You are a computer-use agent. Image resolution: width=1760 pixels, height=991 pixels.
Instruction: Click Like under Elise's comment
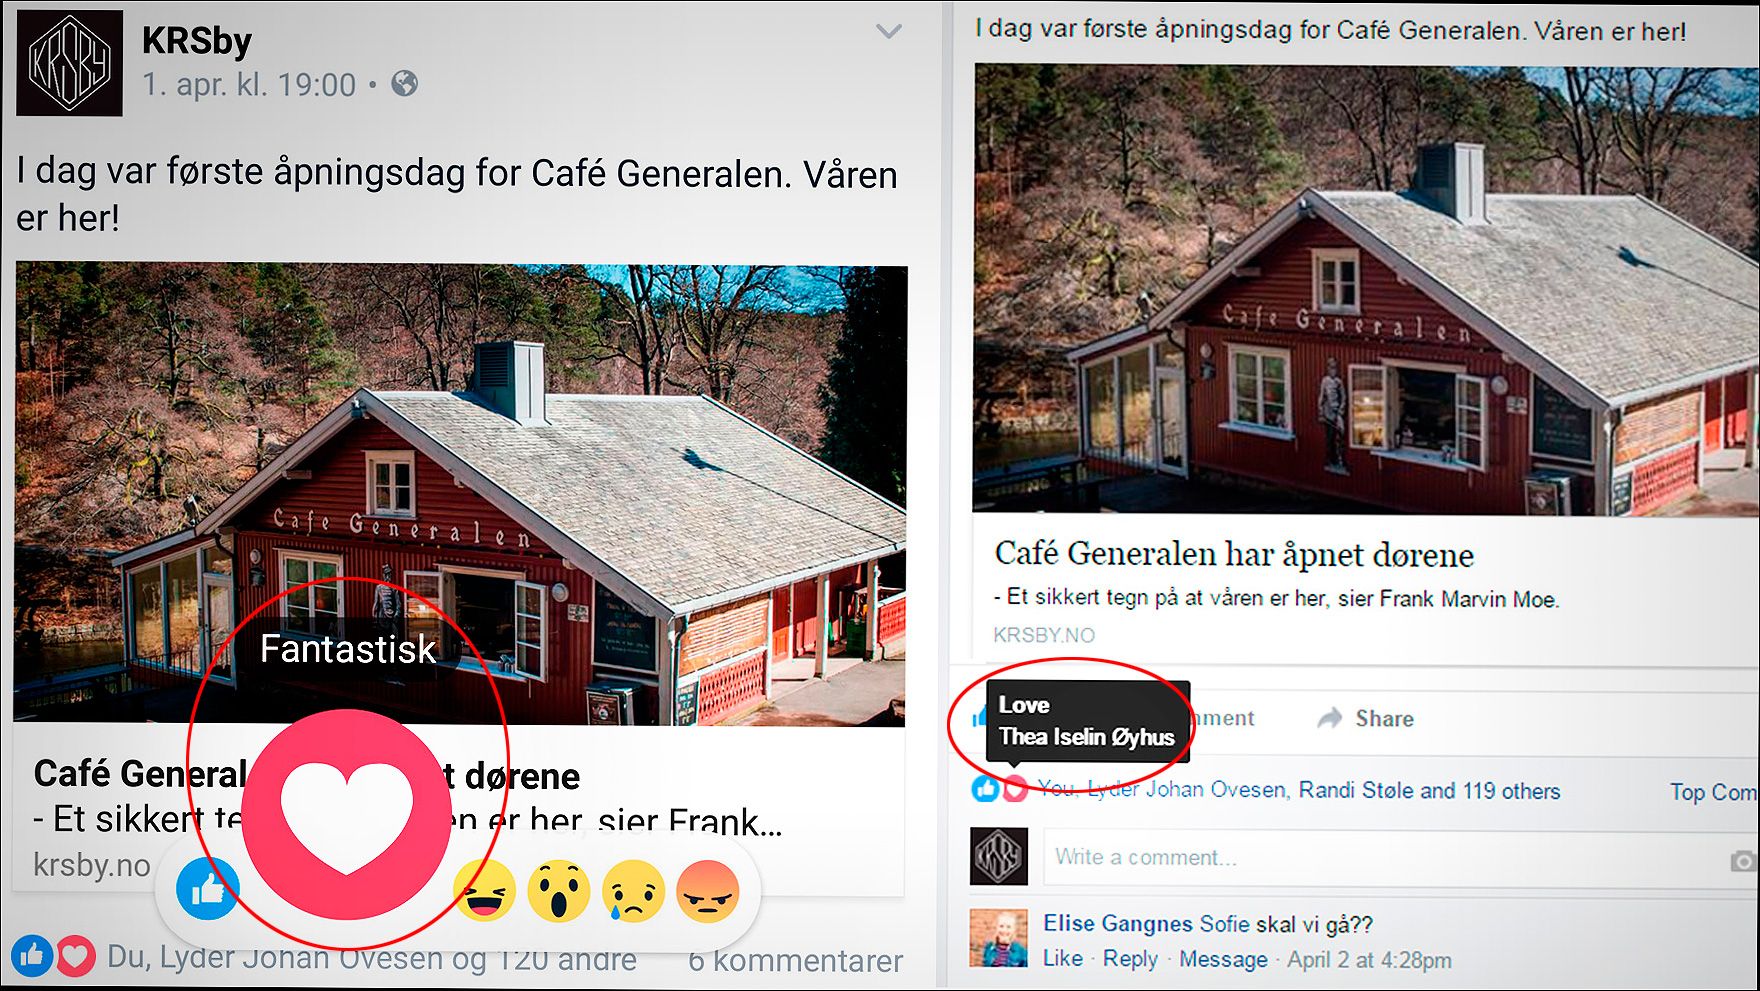(1063, 958)
